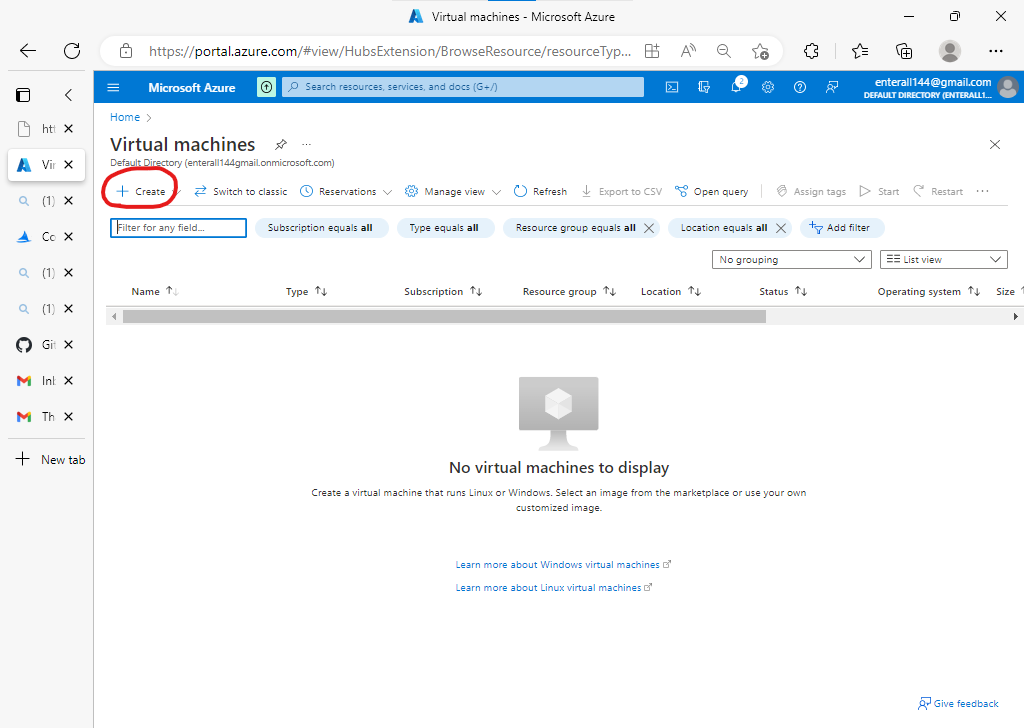
Task: Click the Create button
Action: pyautogui.click(x=140, y=191)
